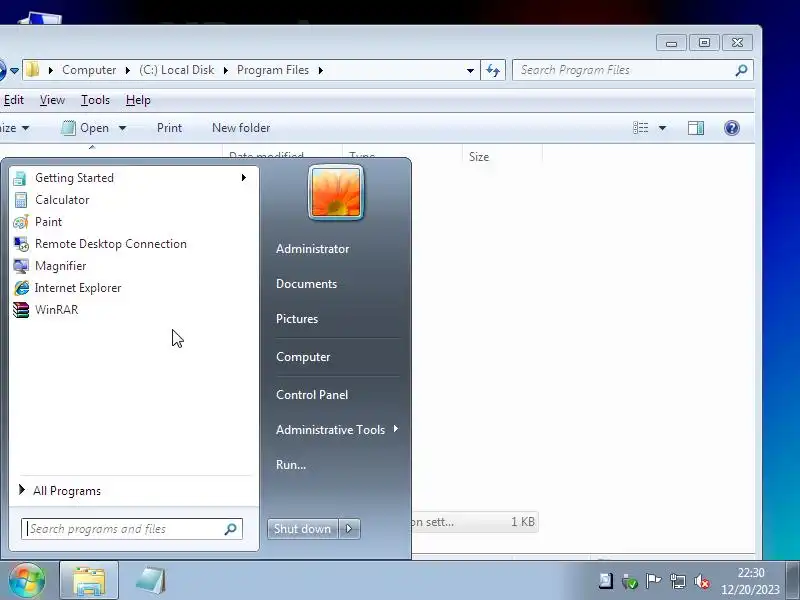This screenshot has width=800, height=600.
Task: Click the user account picture
Action: point(336,192)
